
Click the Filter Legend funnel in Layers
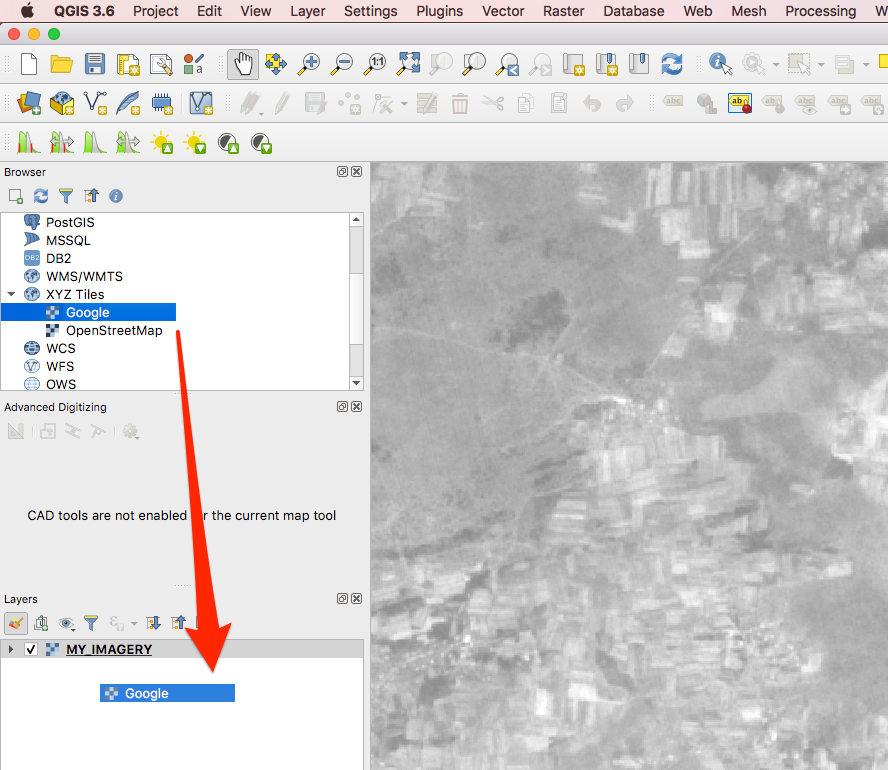pyautogui.click(x=91, y=623)
